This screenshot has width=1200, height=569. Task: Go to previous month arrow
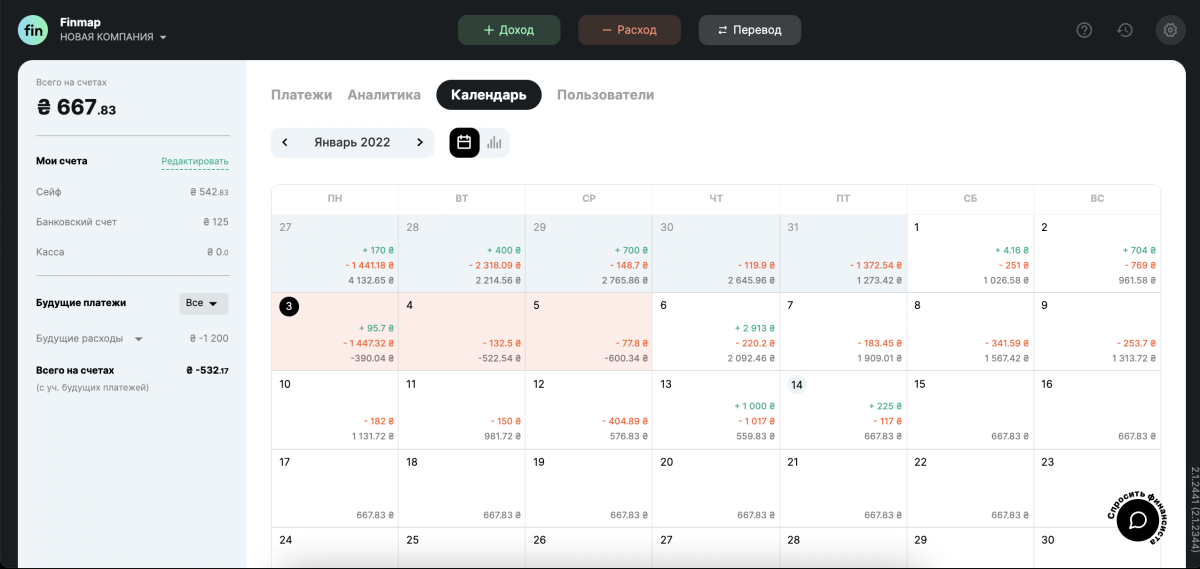tap(285, 143)
